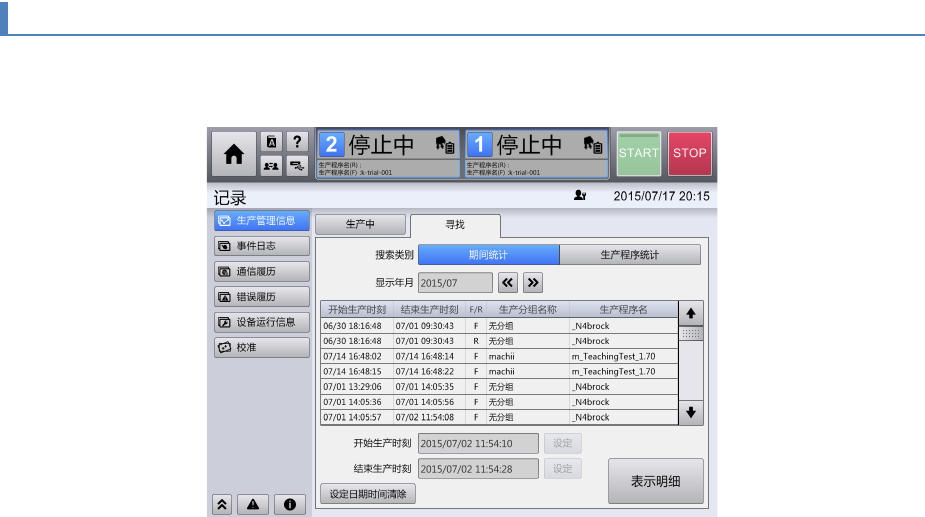Image resolution: width=925 pixels, height=517 pixels.
Task: Click the 表示明细 button
Action: (656, 481)
